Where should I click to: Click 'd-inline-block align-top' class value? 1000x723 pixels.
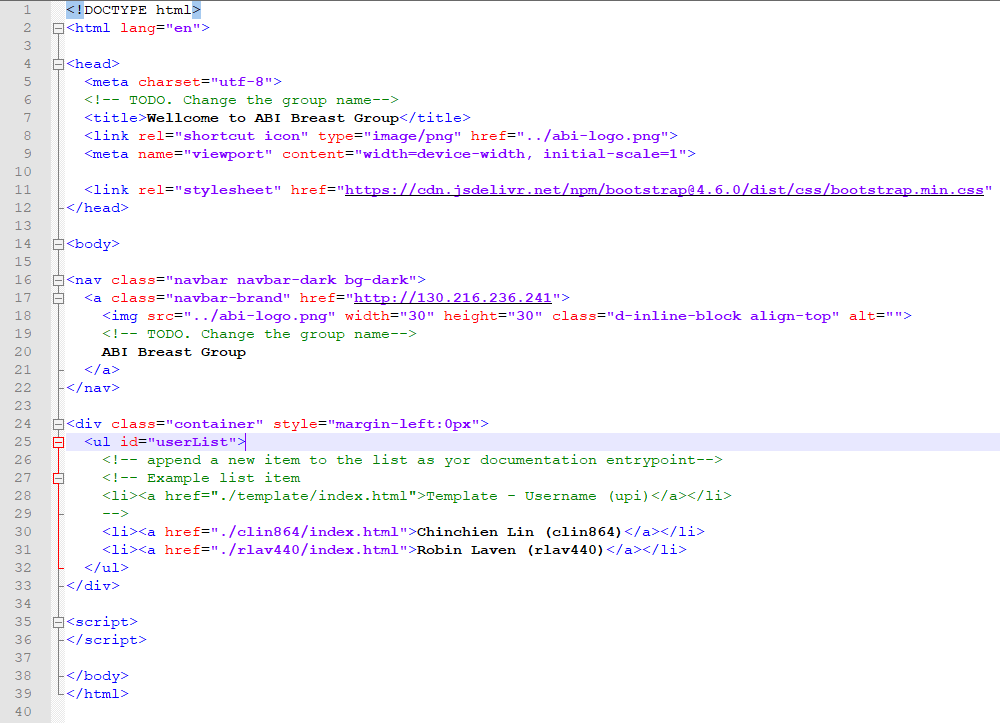[x=723, y=316]
